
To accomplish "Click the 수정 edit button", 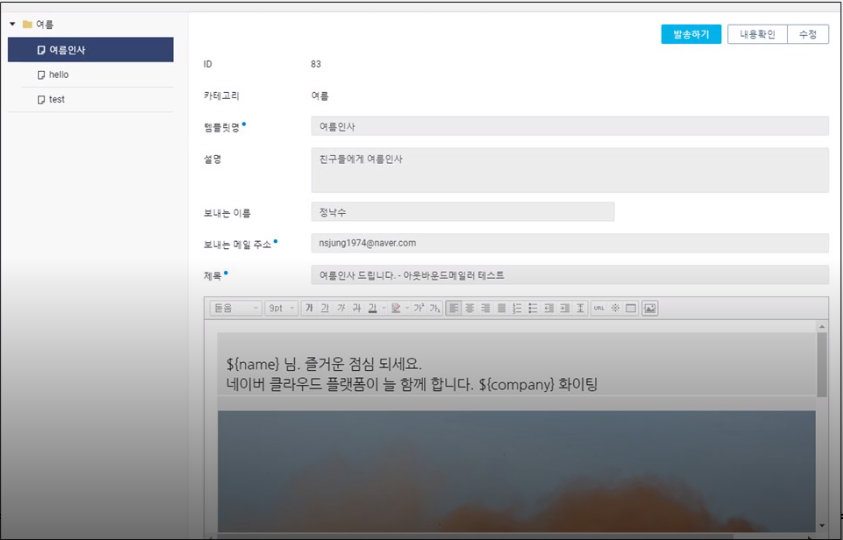I will click(808, 34).
